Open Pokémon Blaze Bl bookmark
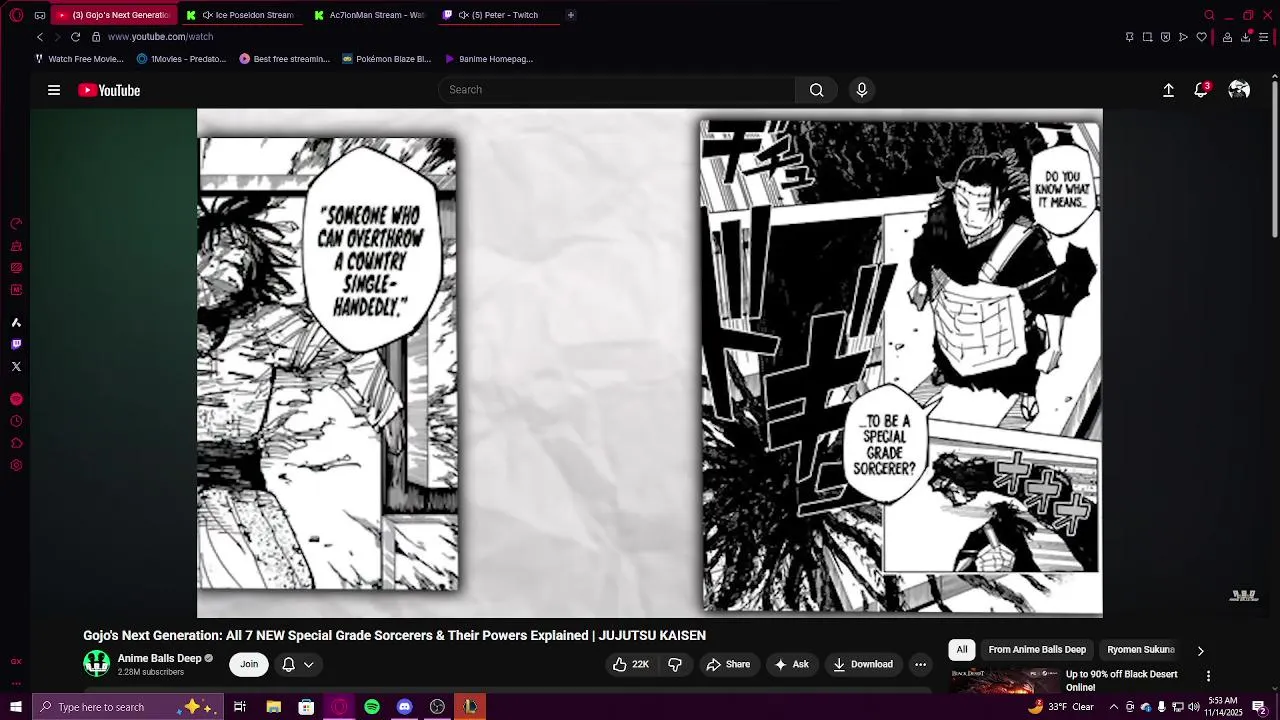 [386, 59]
